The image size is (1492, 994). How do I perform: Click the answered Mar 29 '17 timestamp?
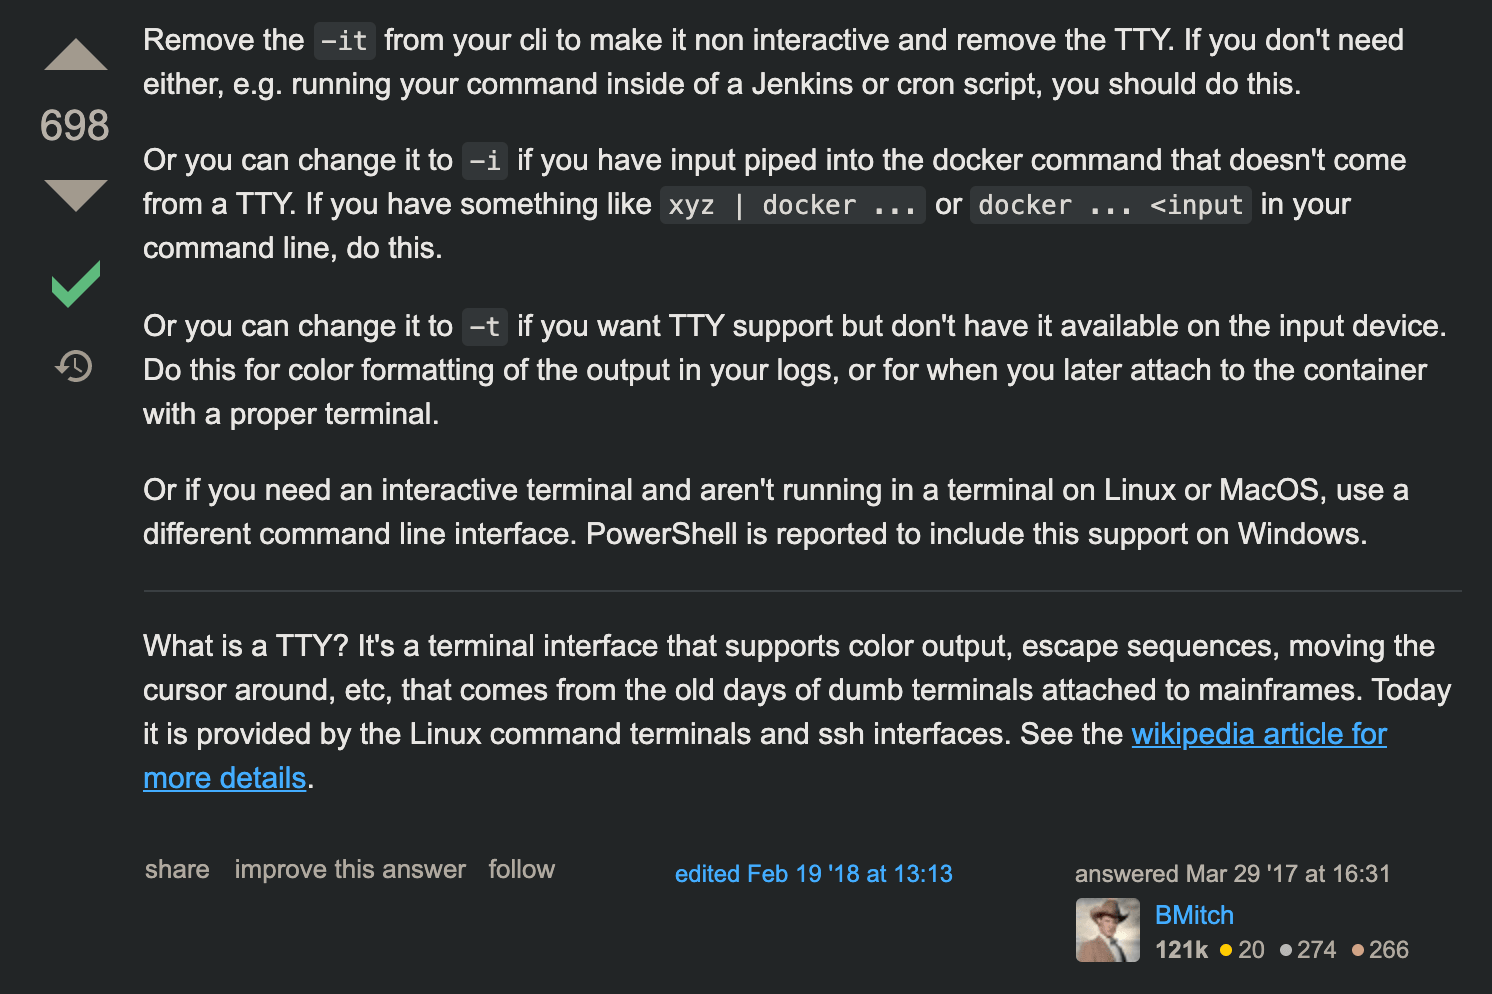click(1232, 874)
